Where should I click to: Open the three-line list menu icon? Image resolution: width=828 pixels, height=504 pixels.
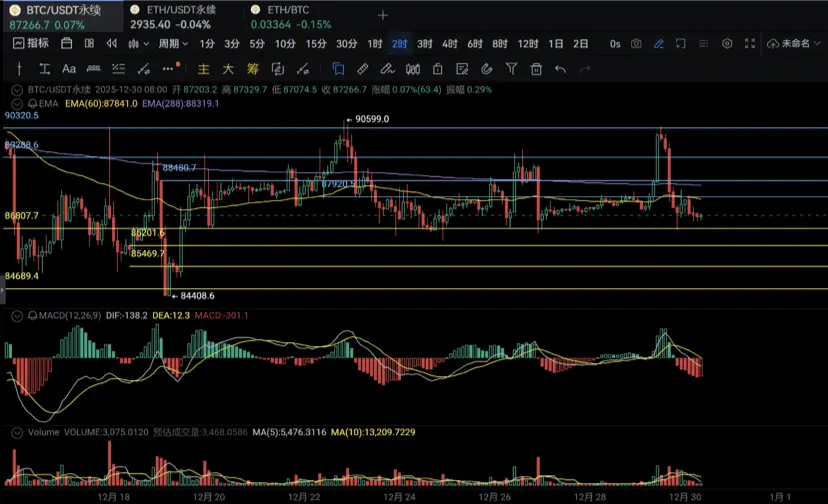(703, 43)
